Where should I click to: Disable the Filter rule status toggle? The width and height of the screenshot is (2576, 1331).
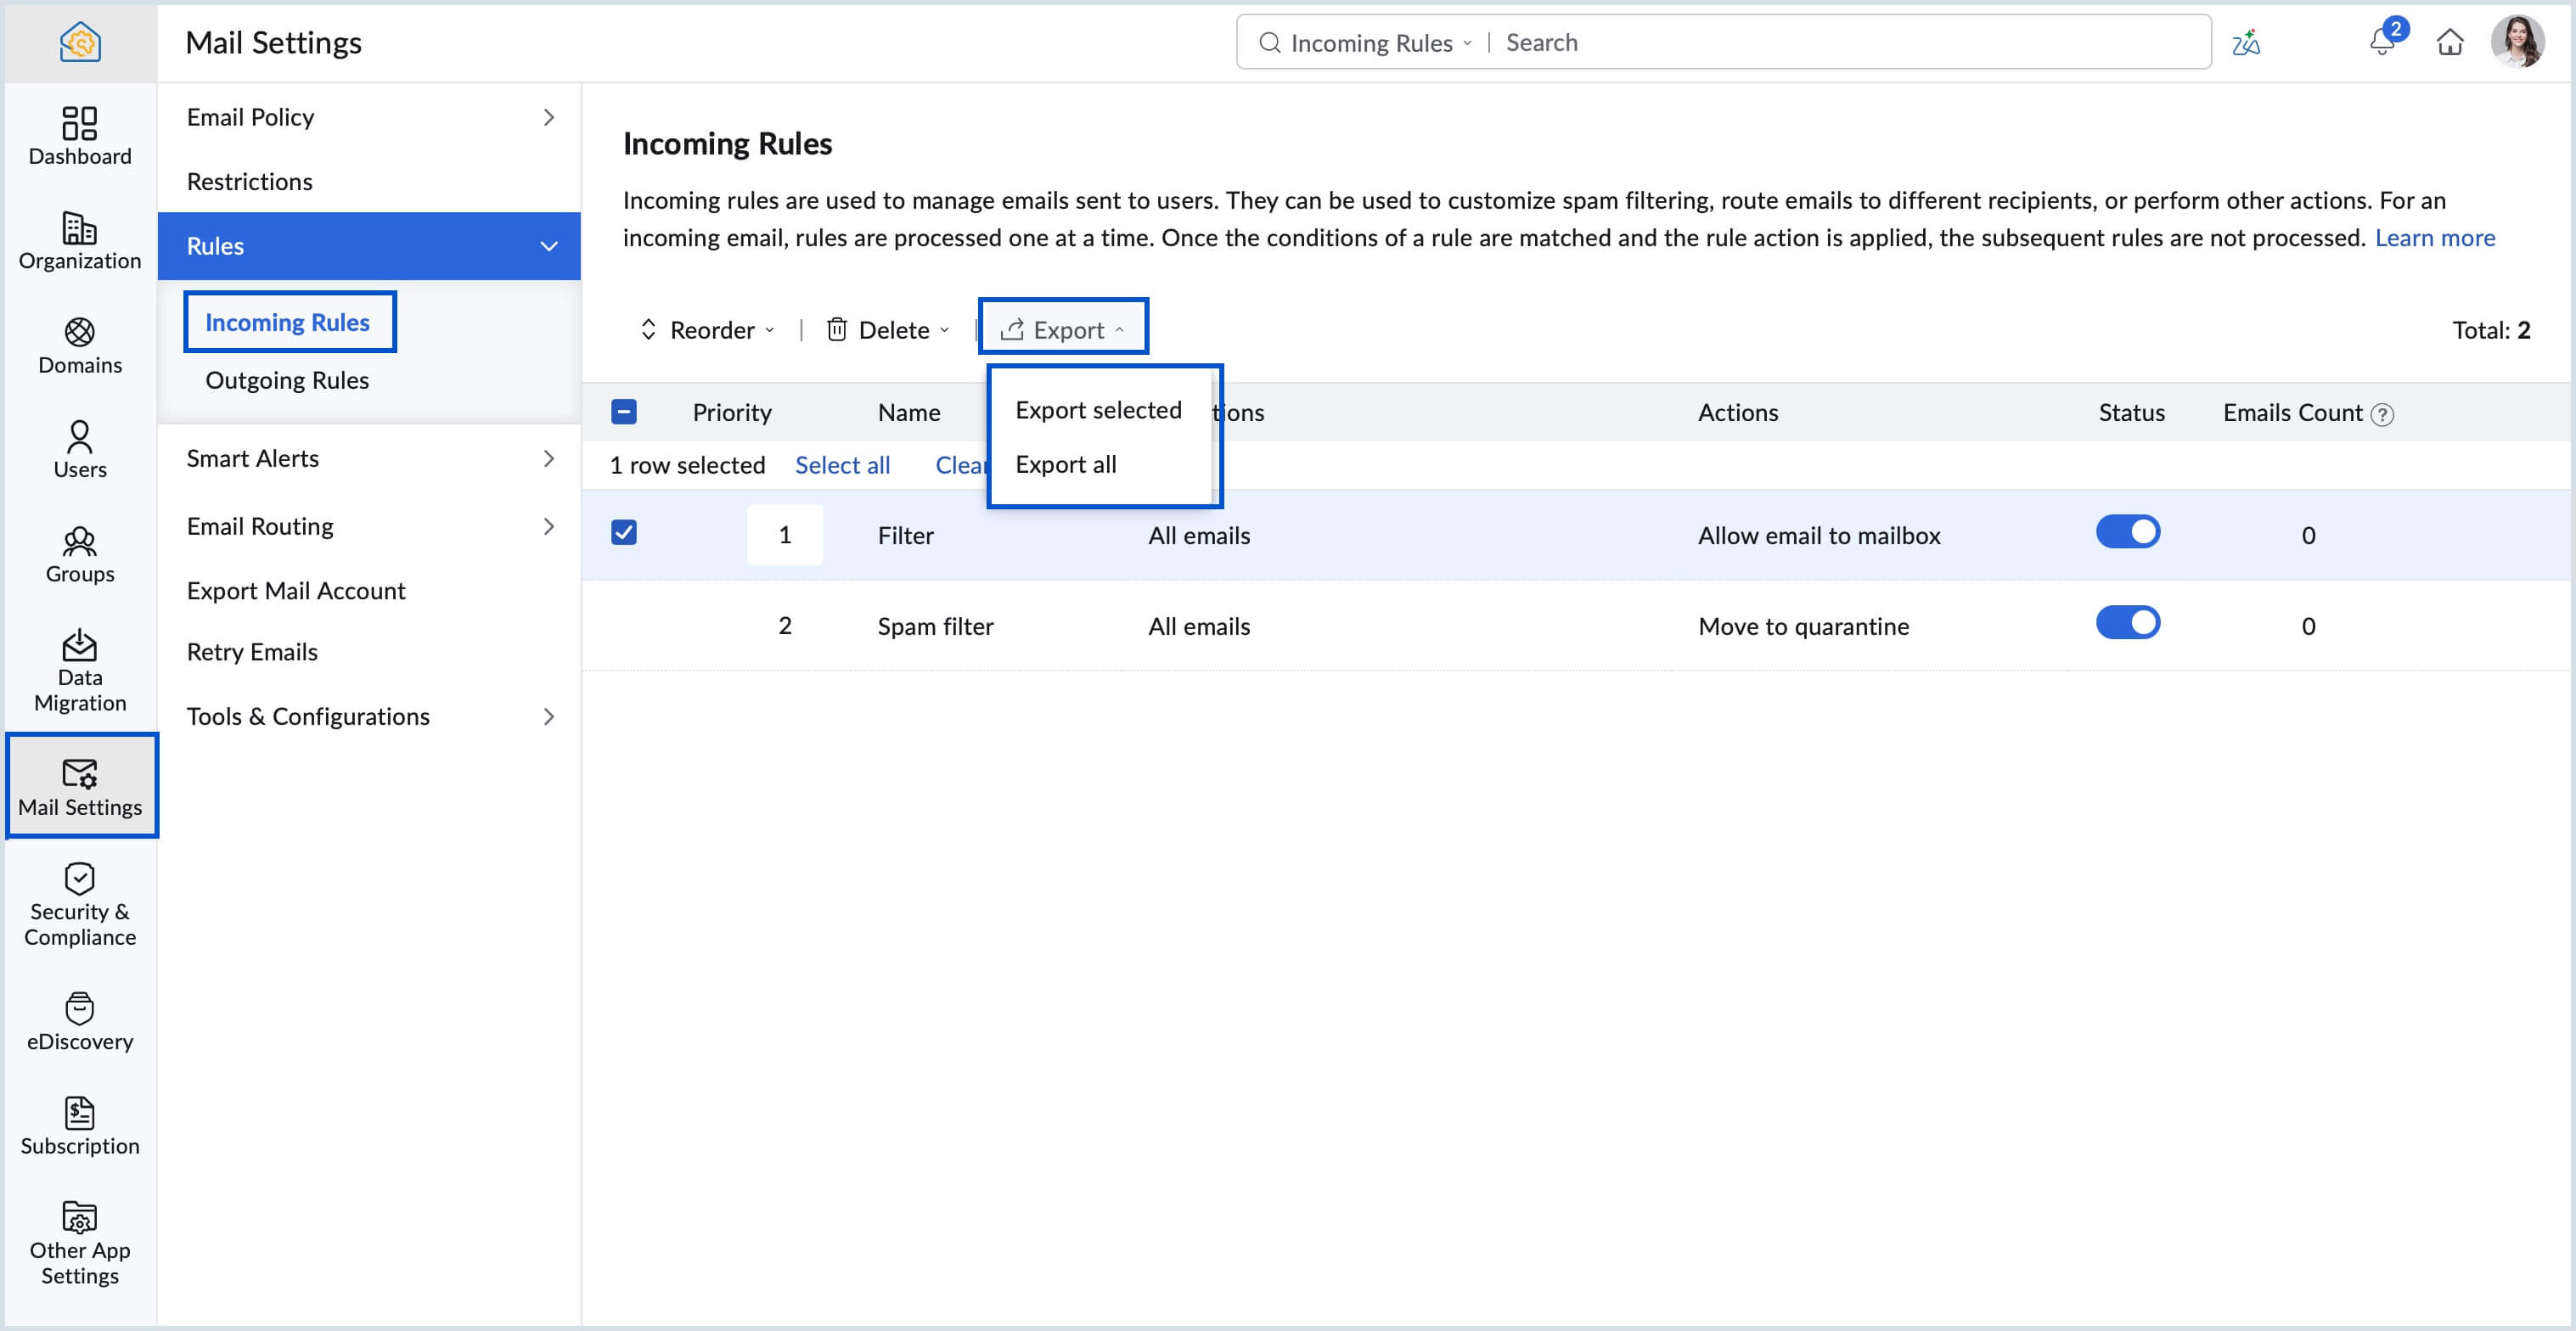pyautogui.click(x=2128, y=532)
